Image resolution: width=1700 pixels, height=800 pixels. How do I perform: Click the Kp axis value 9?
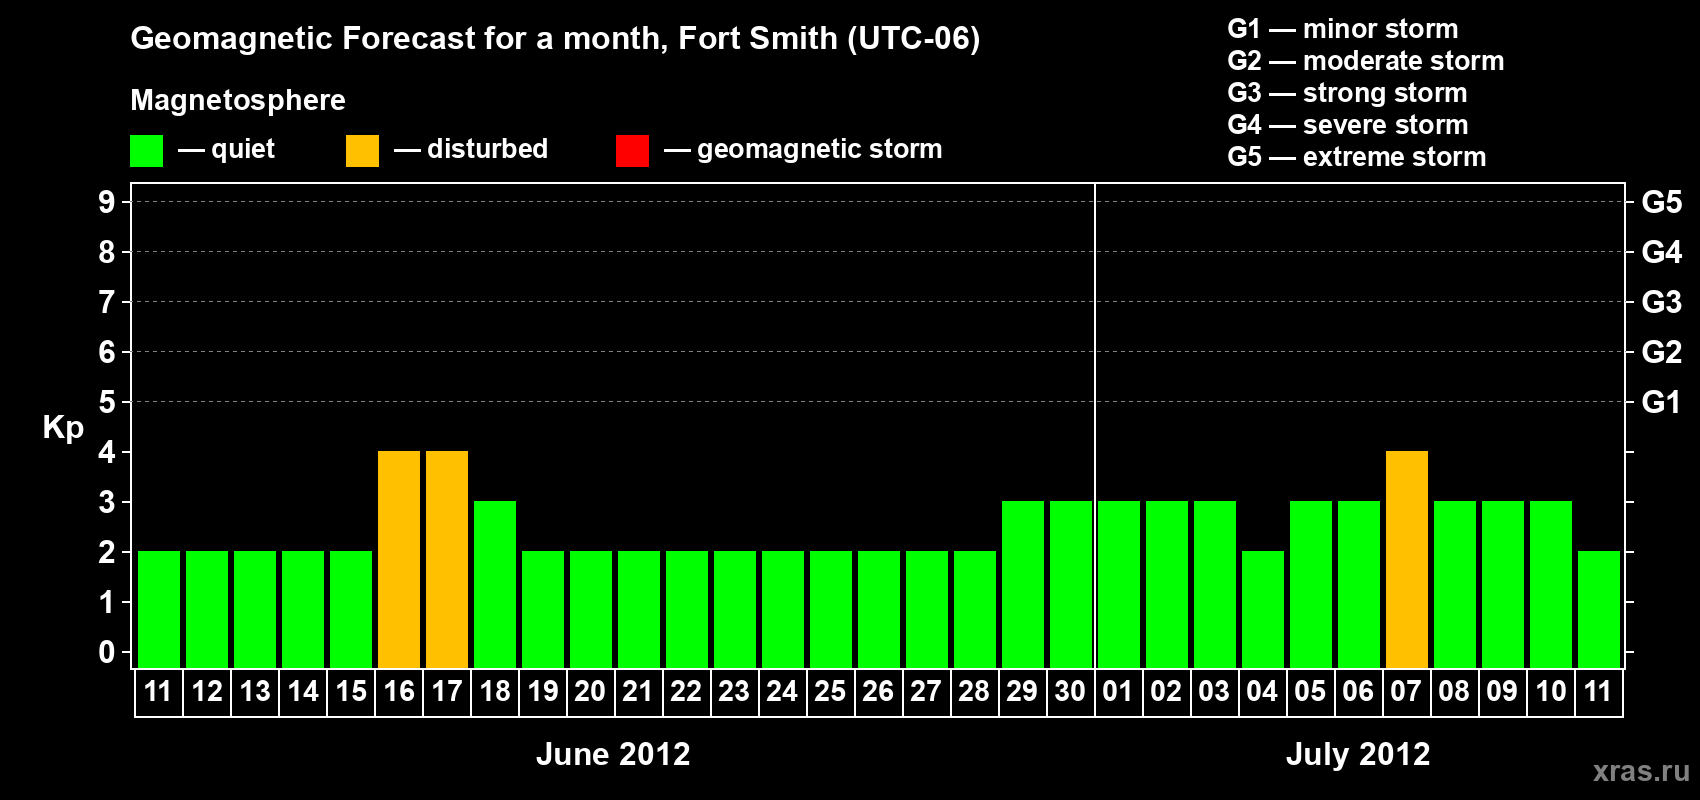point(107,202)
